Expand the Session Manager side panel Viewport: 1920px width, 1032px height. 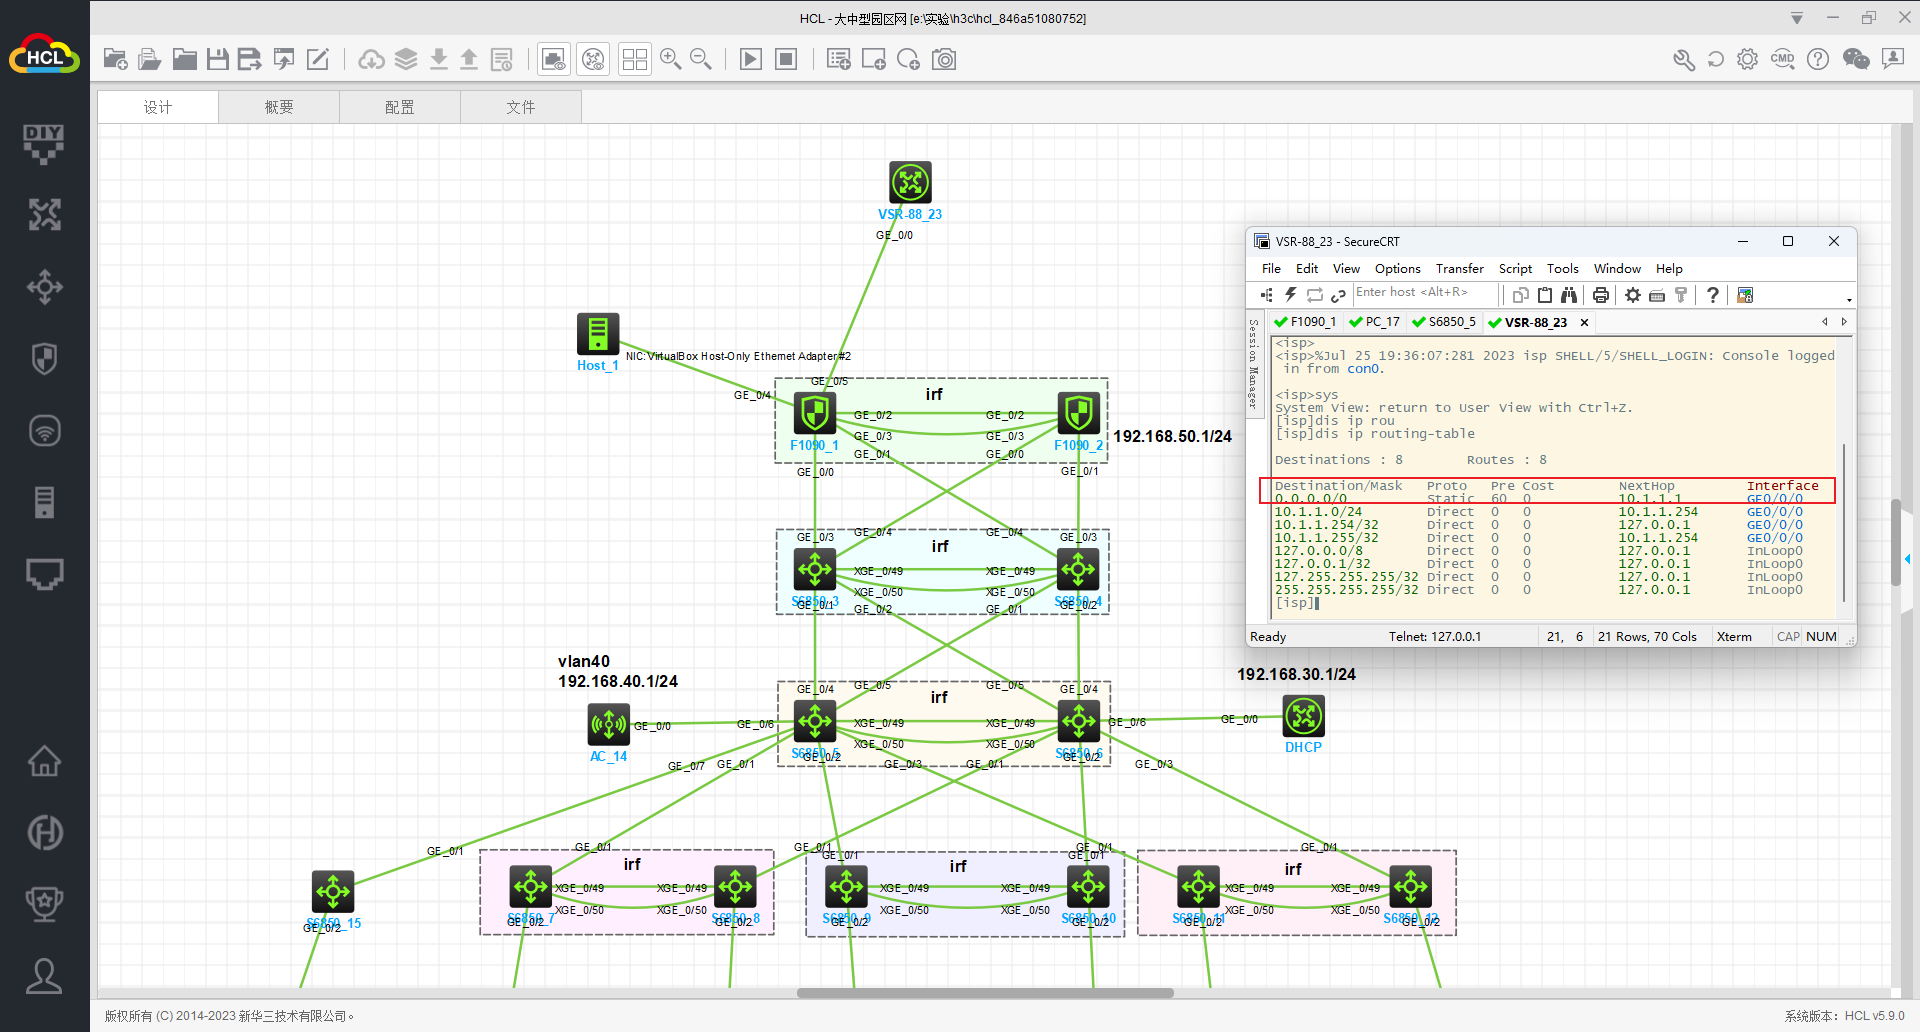[1253, 365]
